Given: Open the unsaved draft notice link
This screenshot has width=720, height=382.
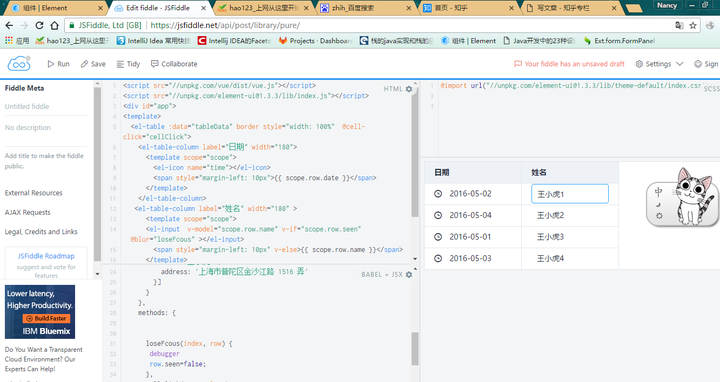Looking at the screenshot, I should point(569,64).
